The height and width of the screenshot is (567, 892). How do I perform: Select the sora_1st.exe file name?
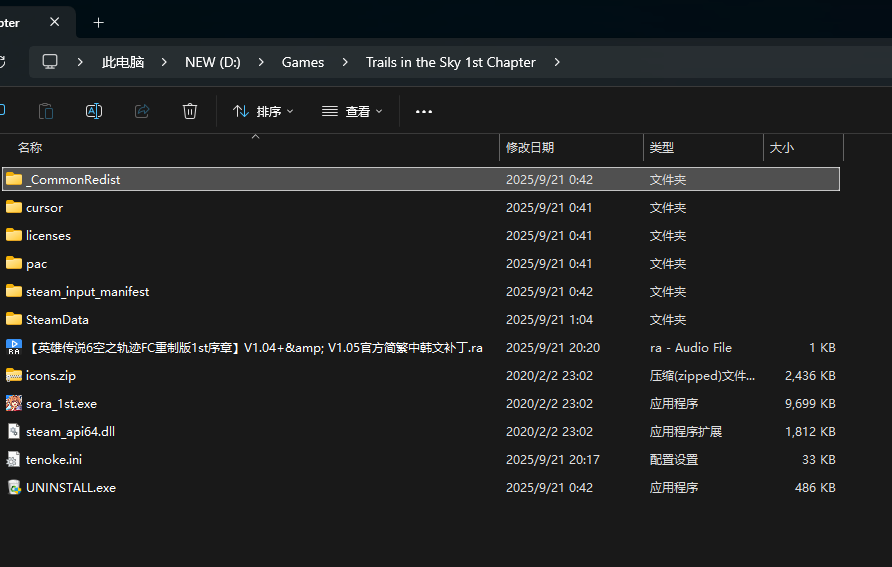(61, 404)
